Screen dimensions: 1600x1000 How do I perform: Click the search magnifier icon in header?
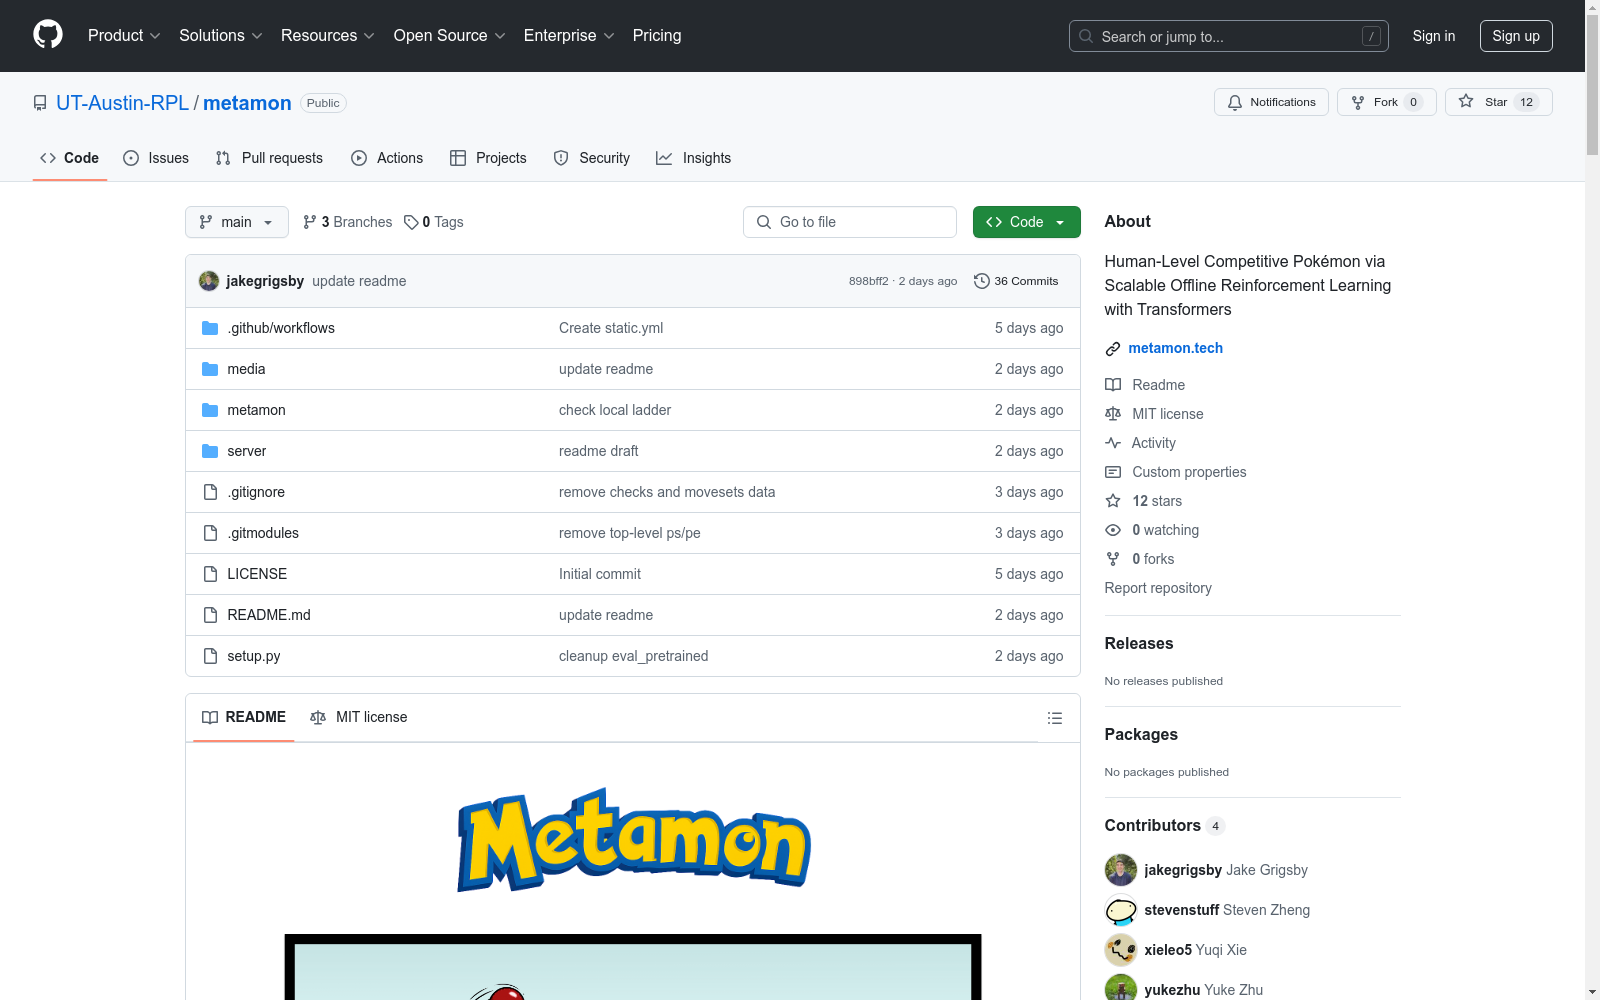point(1086,36)
